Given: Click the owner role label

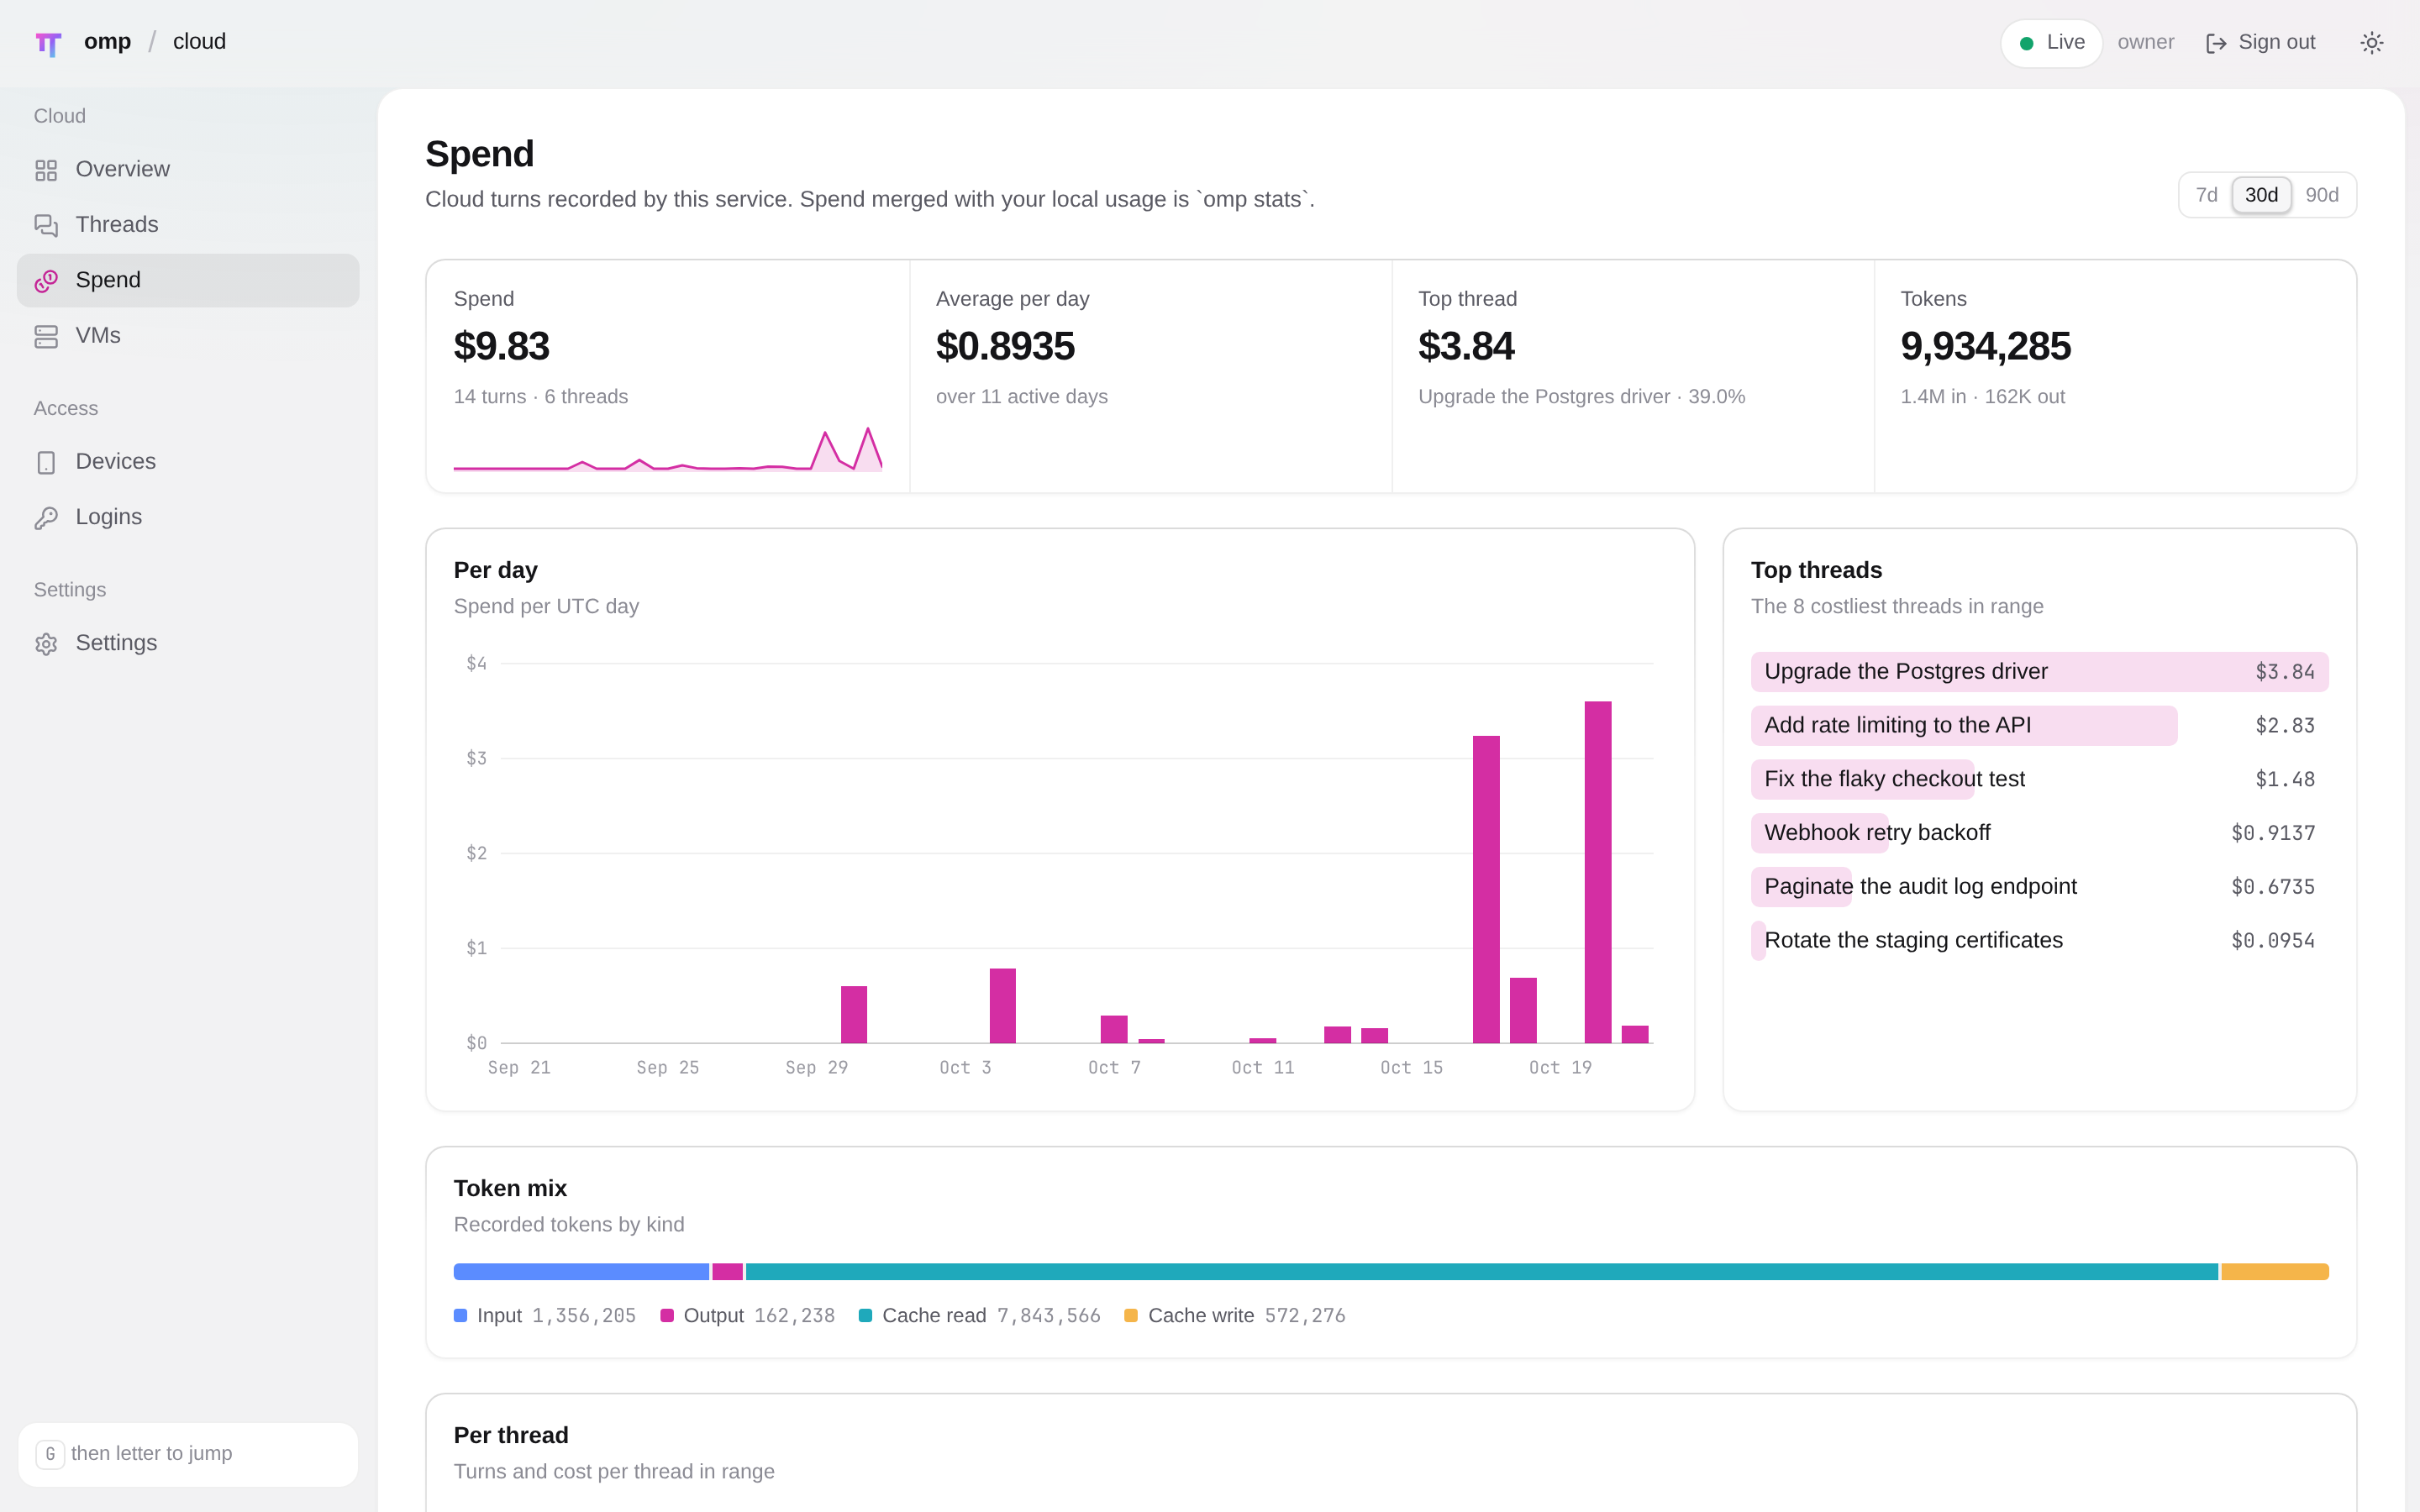Looking at the screenshot, I should click(2146, 42).
